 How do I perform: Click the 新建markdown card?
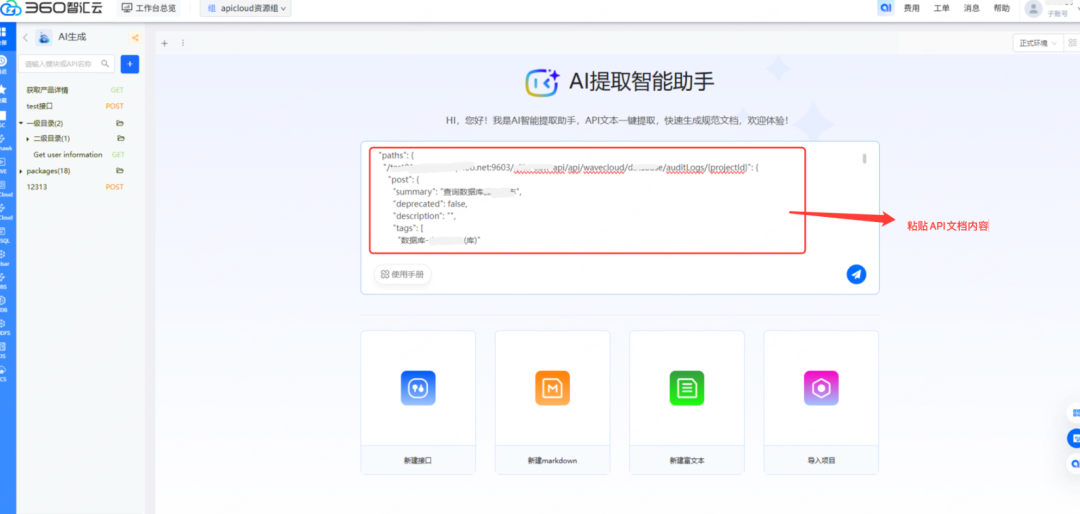(552, 402)
